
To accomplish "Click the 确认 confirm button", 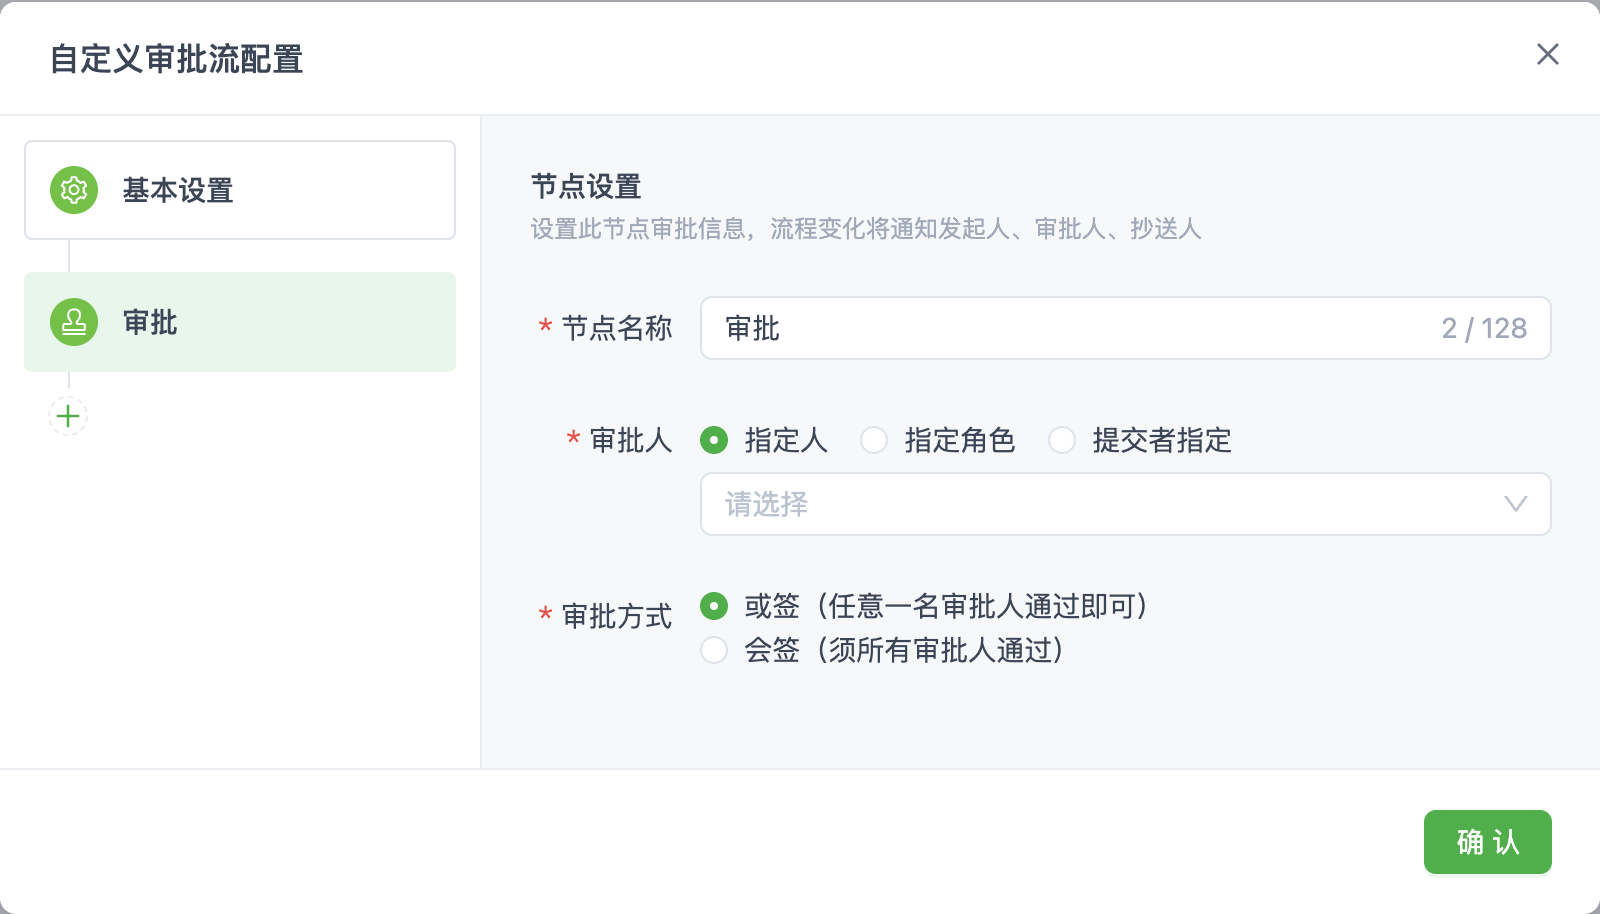I will [1487, 841].
